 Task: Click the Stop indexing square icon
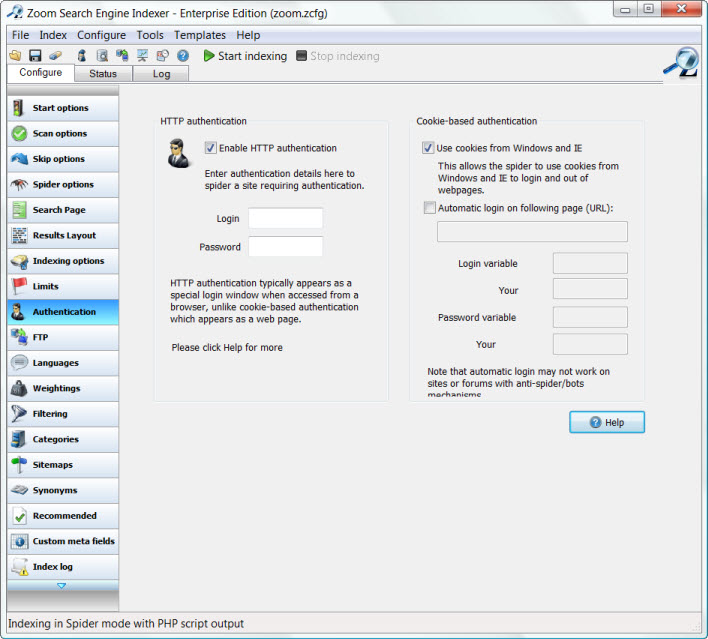301,56
